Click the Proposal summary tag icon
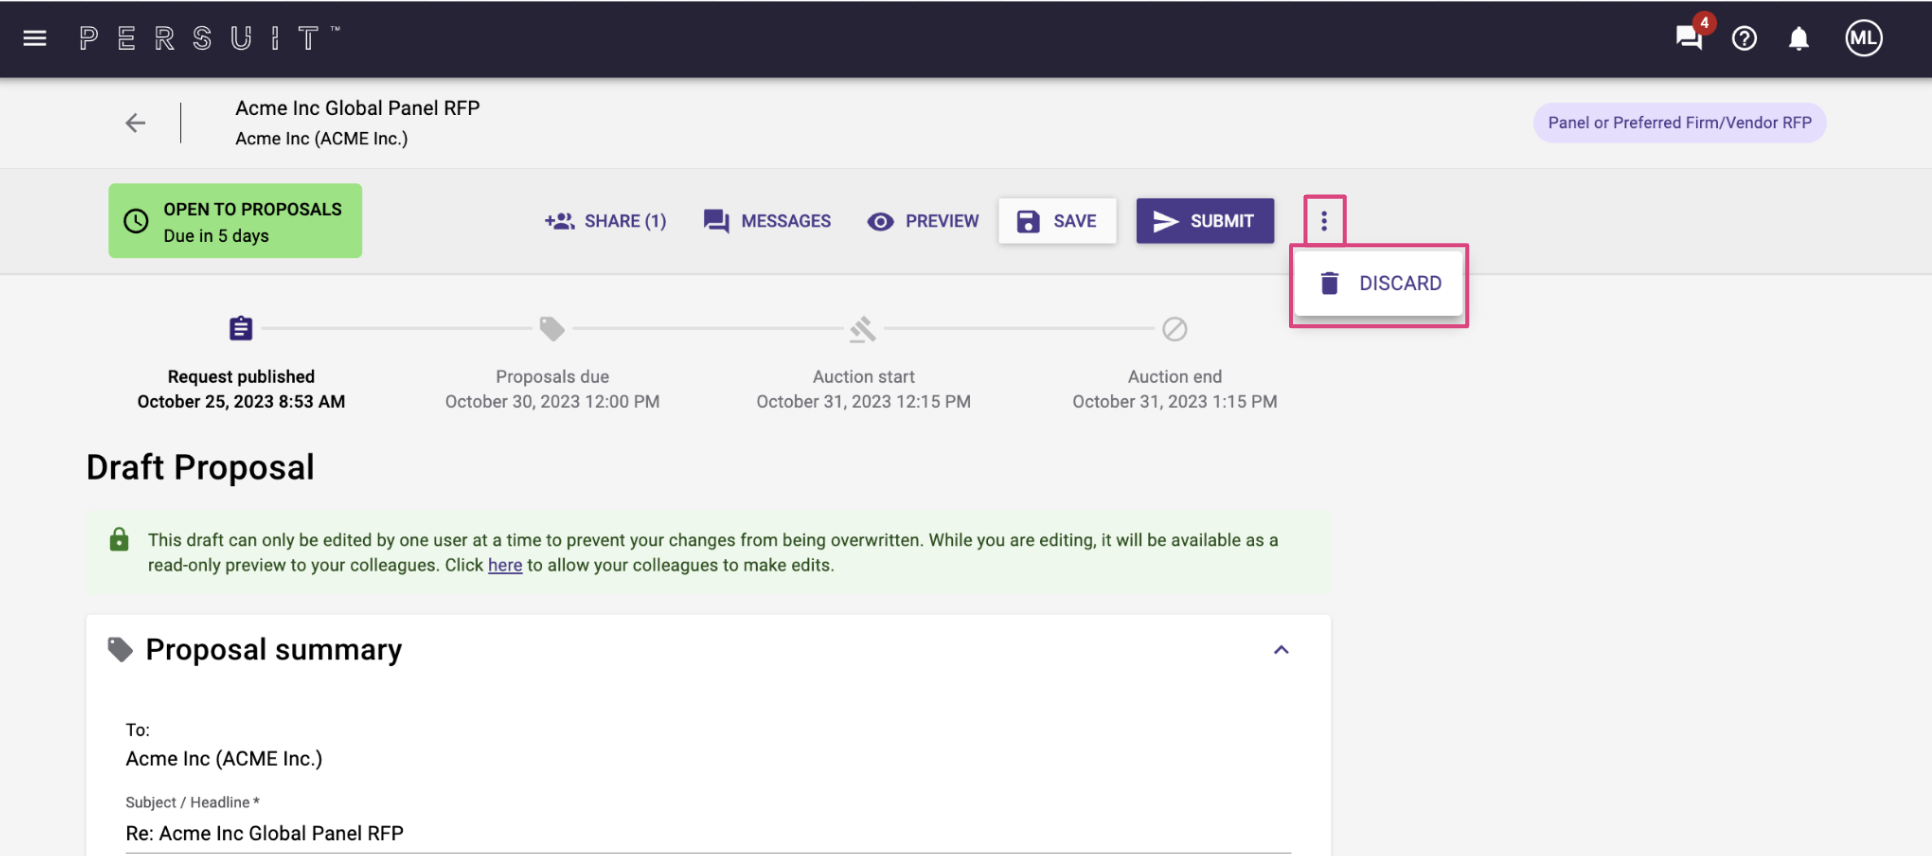This screenshot has height=856, width=1932. [x=120, y=650]
